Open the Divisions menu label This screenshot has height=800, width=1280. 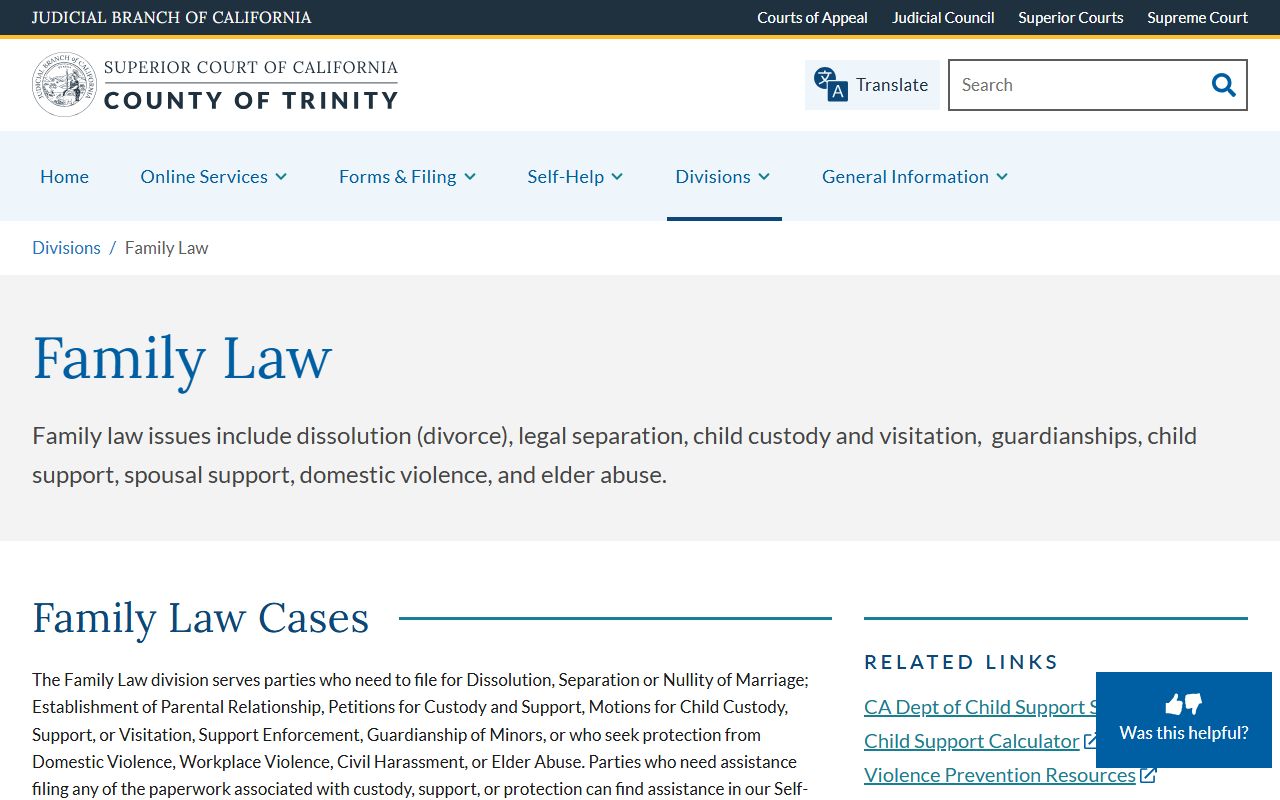pos(712,176)
